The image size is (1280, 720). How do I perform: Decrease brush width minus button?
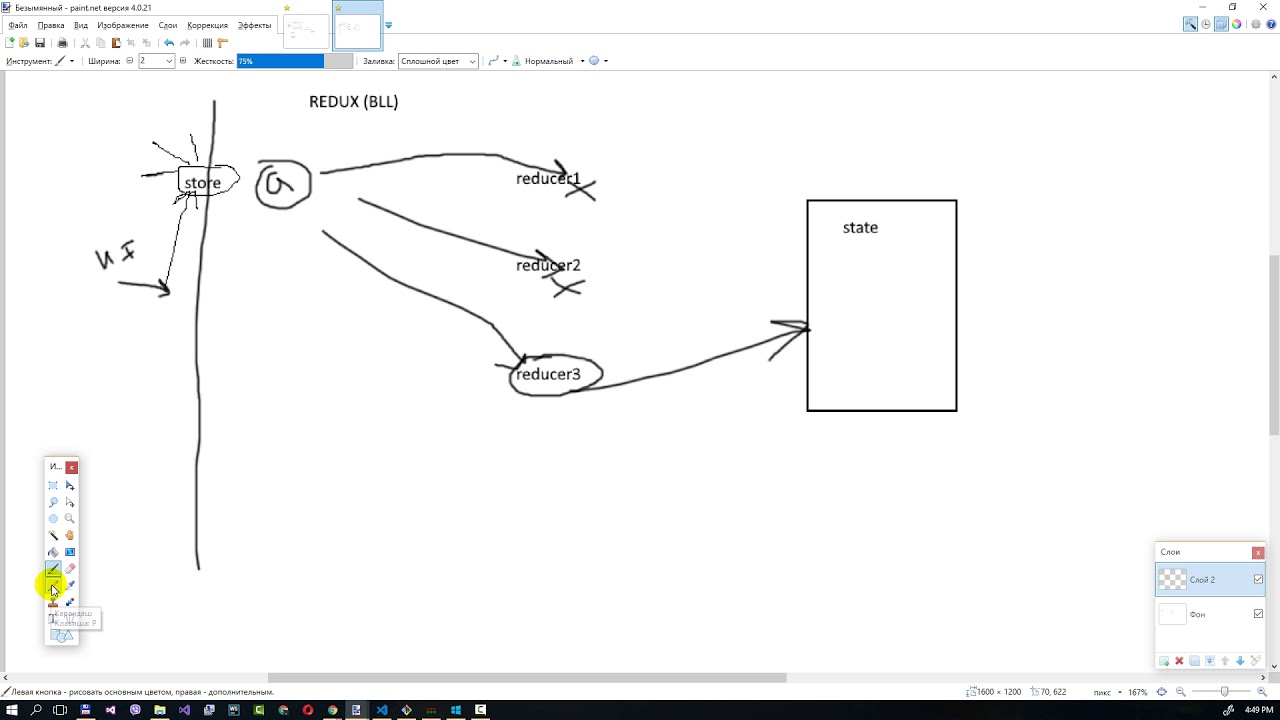coord(130,61)
